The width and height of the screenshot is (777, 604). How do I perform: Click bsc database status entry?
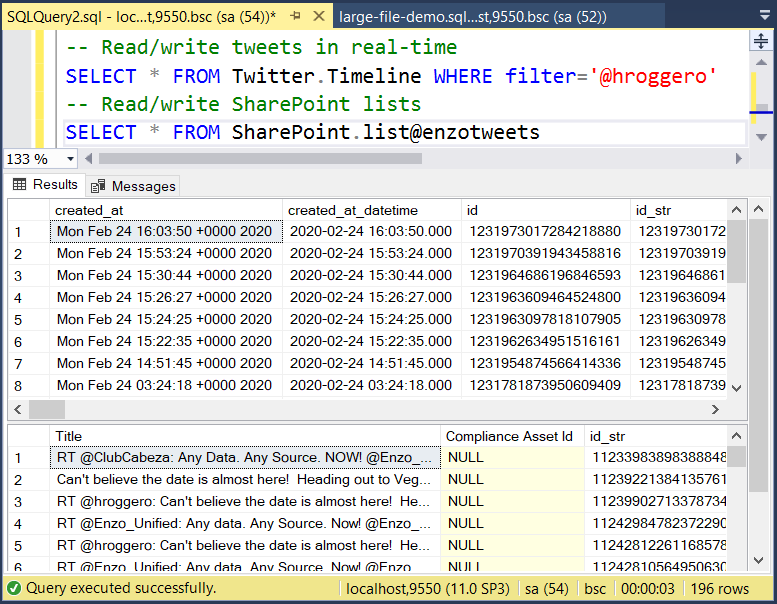point(595,589)
